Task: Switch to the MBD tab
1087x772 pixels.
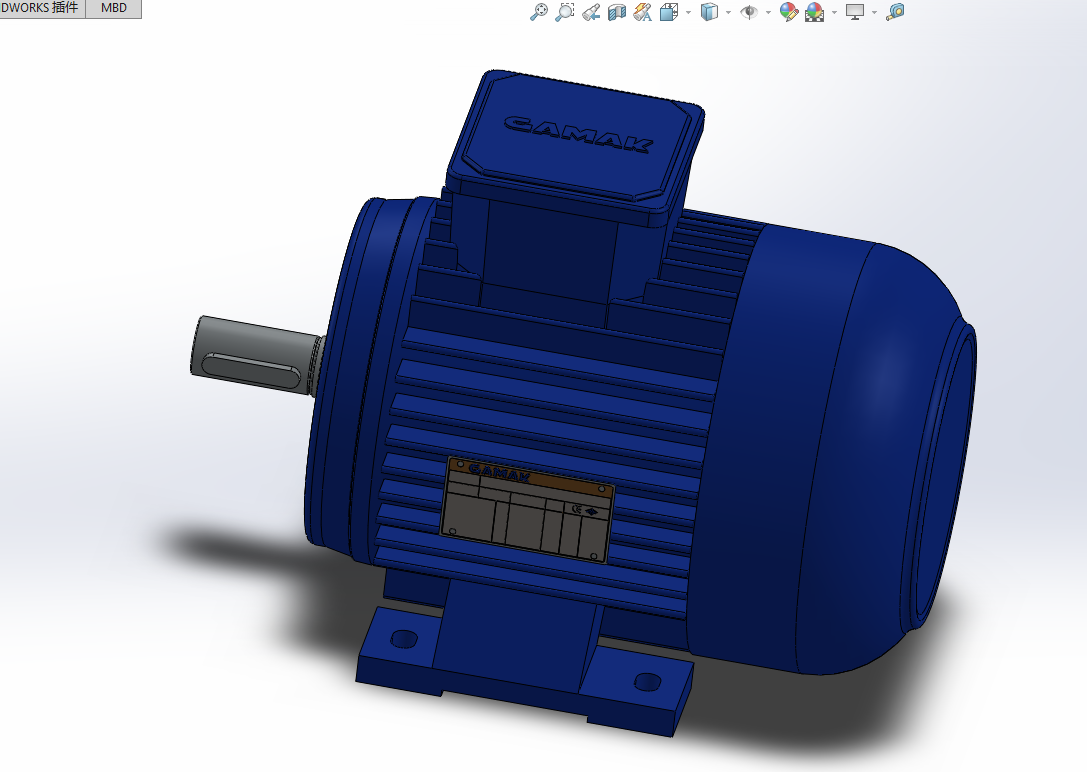Action: coord(114,8)
